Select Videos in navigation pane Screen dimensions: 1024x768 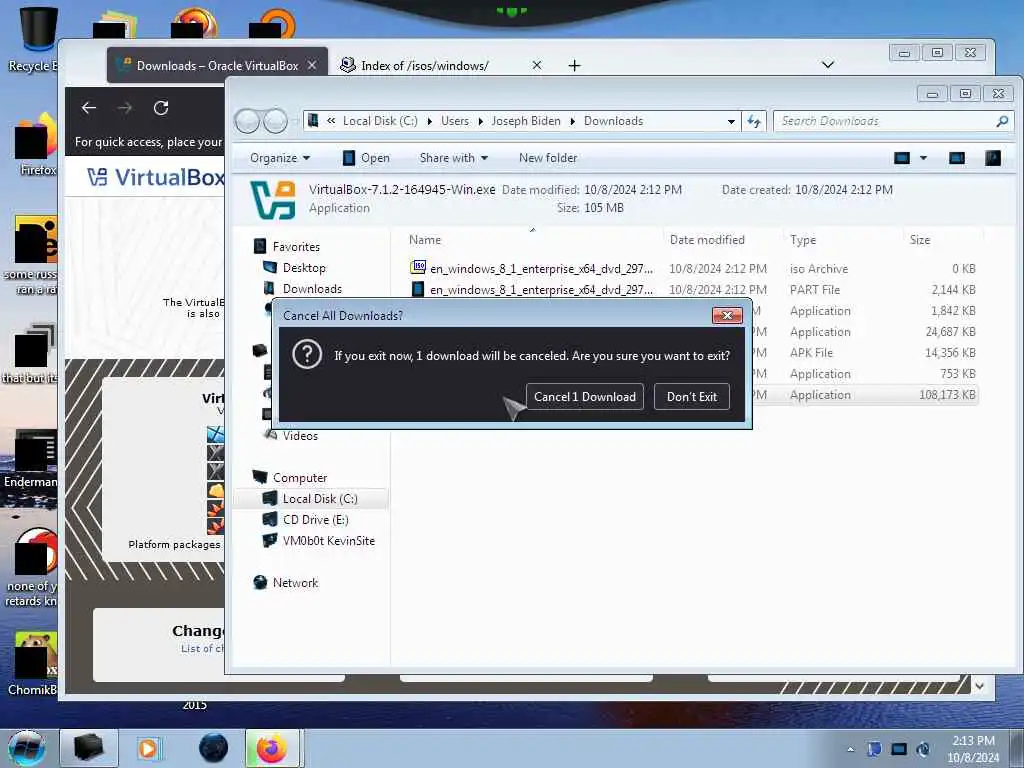tap(300, 436)
